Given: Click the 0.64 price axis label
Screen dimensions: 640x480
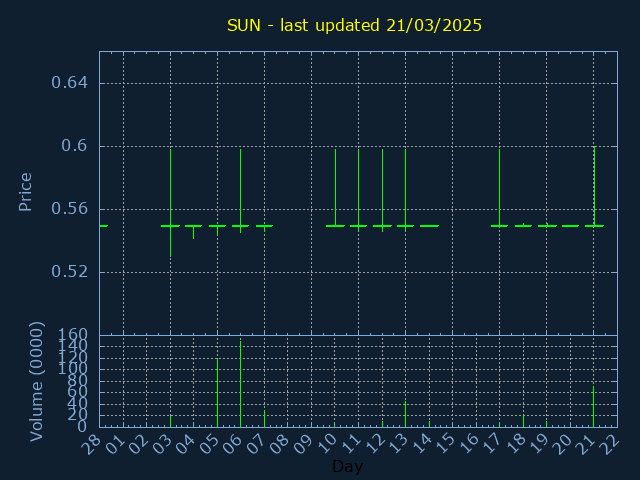Looking at the screenshot, I should pyautogui.click(x=69, y=83).
